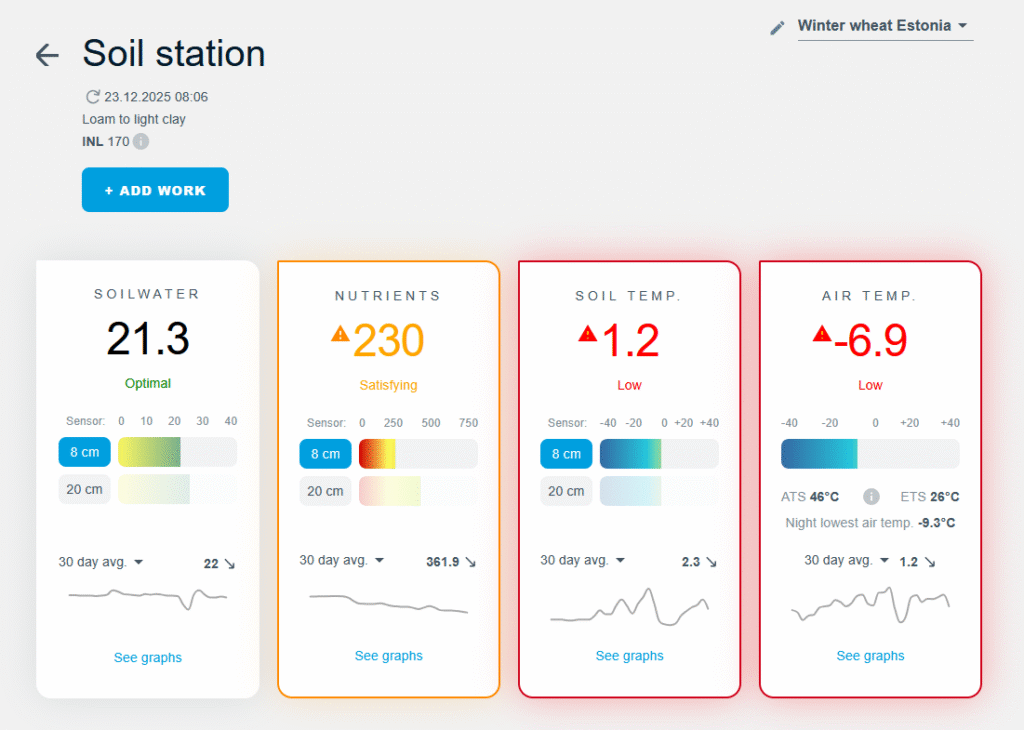Click the pencil edit icon near Winter wheat
This screenshot has width=1024, height=730.
click(777, 28)
